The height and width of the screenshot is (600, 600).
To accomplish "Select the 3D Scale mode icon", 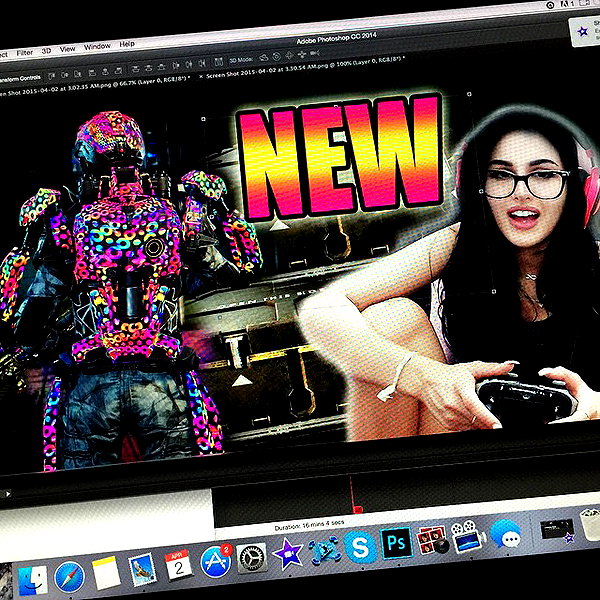I will pos(315,53).
